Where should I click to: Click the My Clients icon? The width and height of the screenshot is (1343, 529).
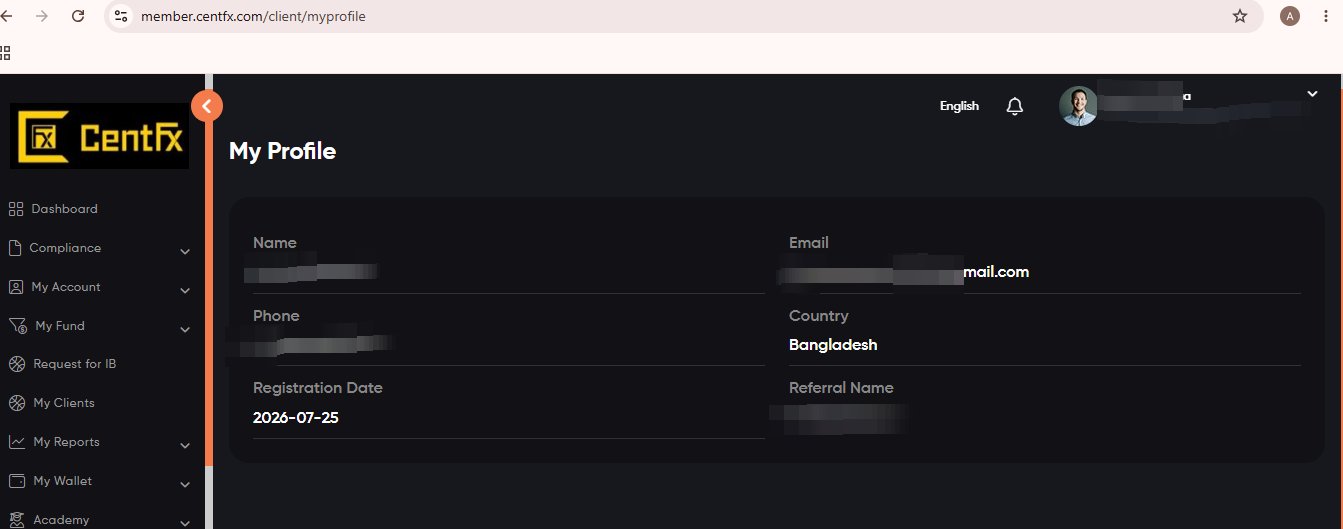pos(16,403)
